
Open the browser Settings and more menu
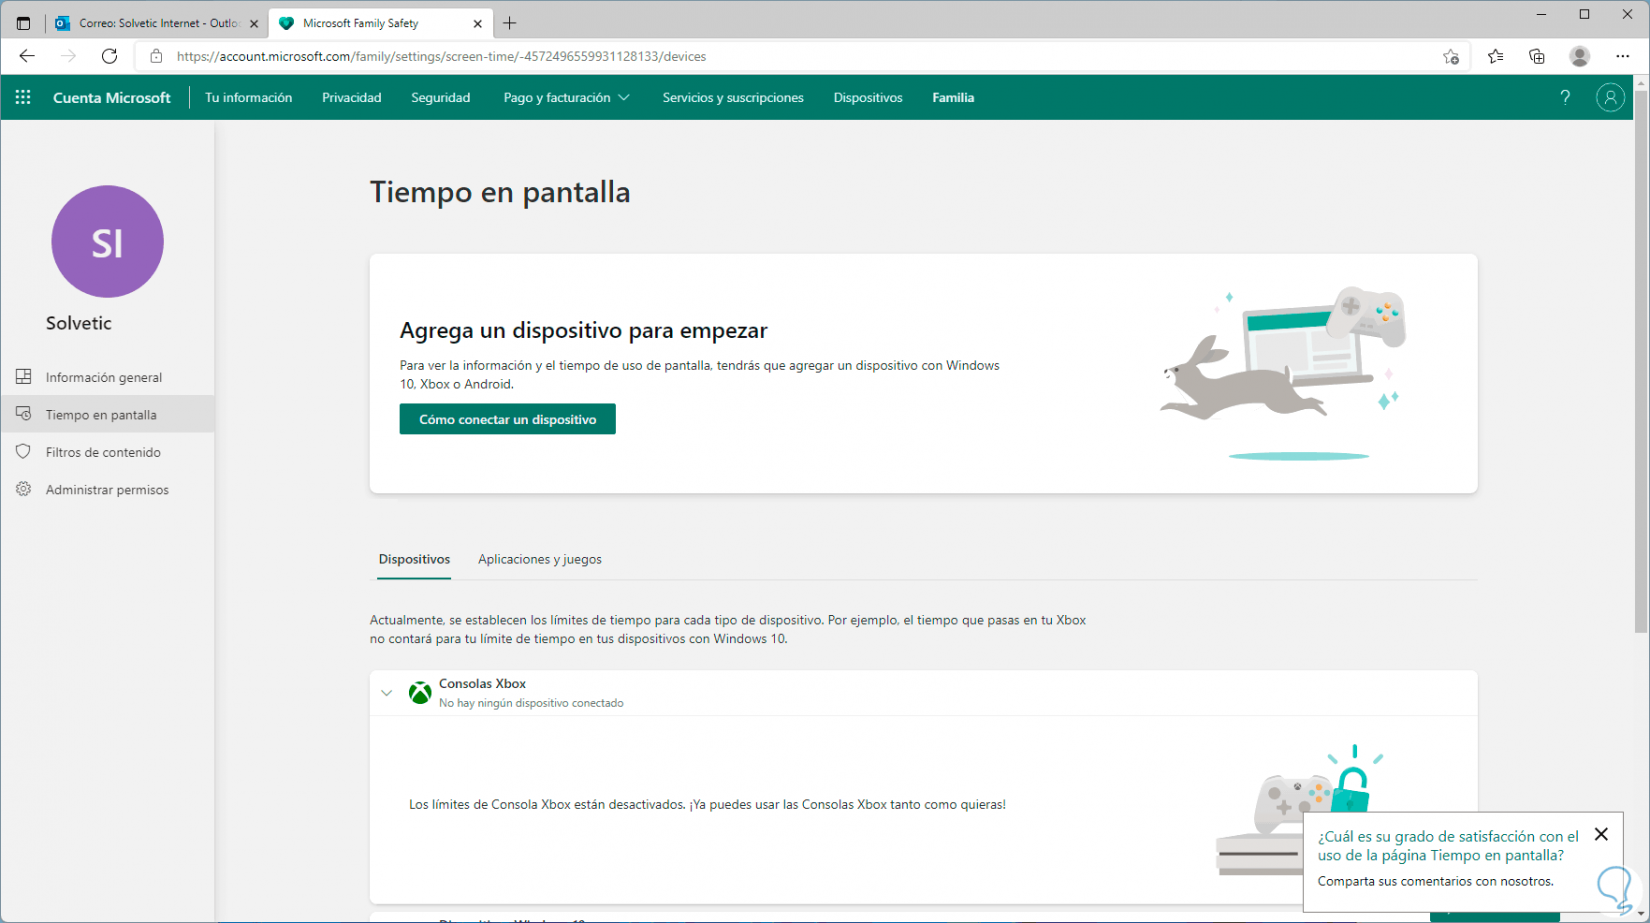tap(1622, 56)
